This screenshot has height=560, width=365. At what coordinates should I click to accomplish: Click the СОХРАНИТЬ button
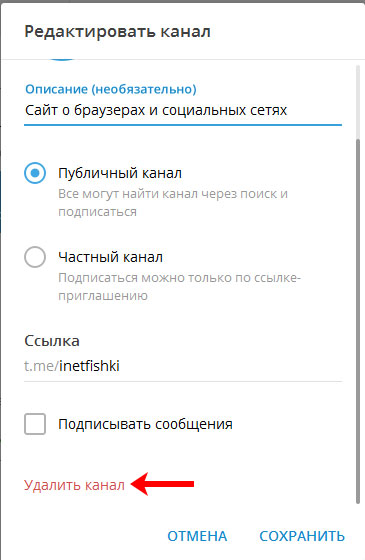[302, 536]
